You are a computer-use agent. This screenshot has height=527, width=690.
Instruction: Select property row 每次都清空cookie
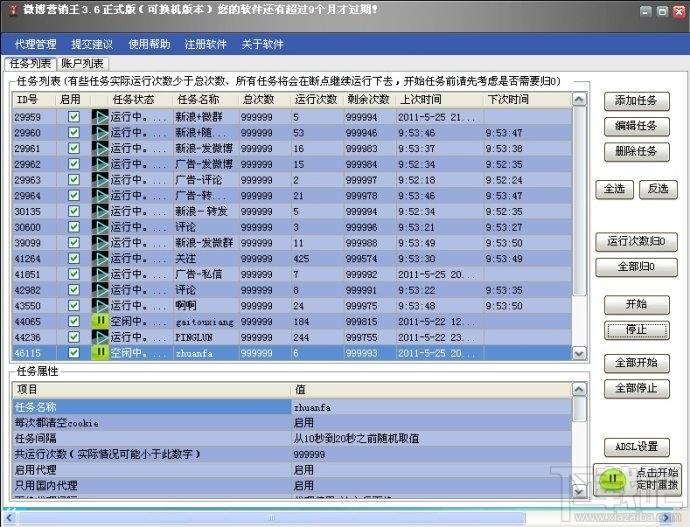(x=292, y=423)
